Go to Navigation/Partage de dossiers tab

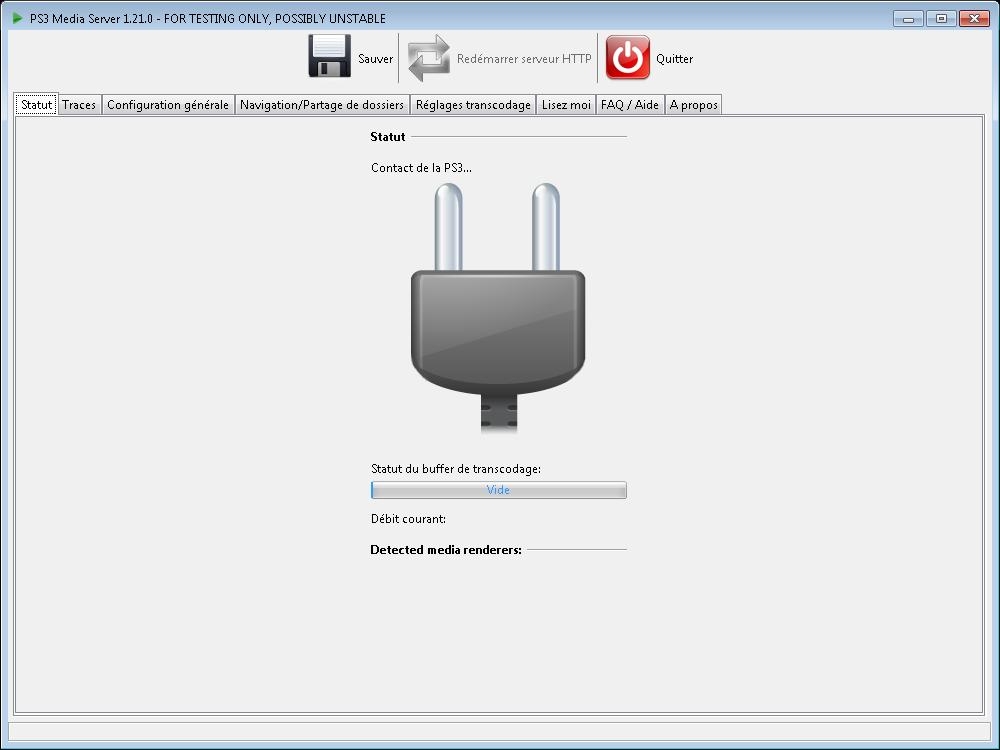(x=322, y=105)
